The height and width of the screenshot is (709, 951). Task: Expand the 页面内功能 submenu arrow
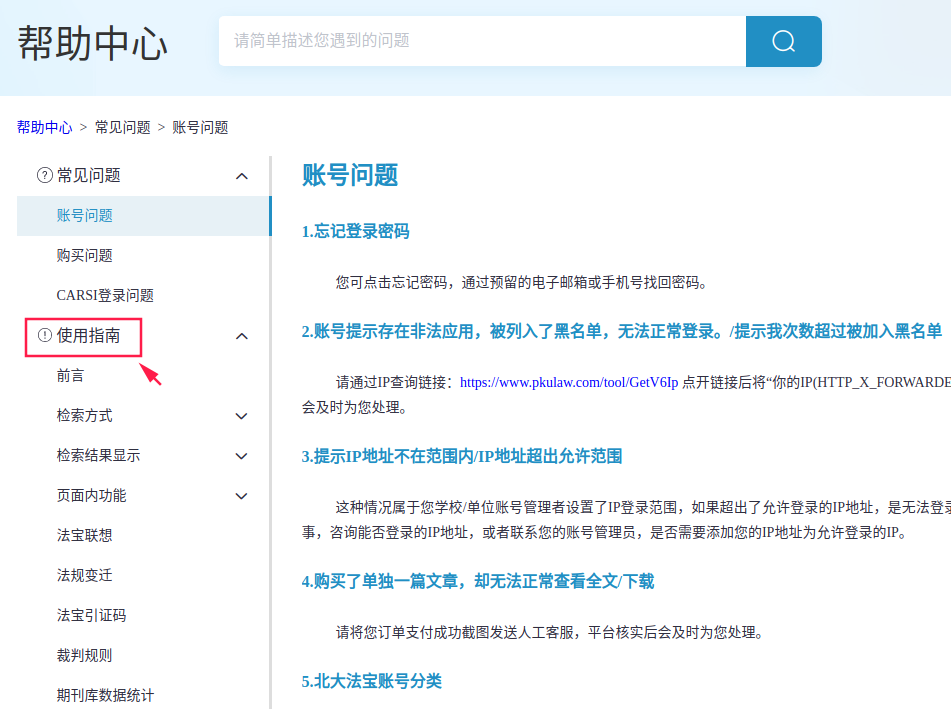pyautogui.click(x=241, y=496)
